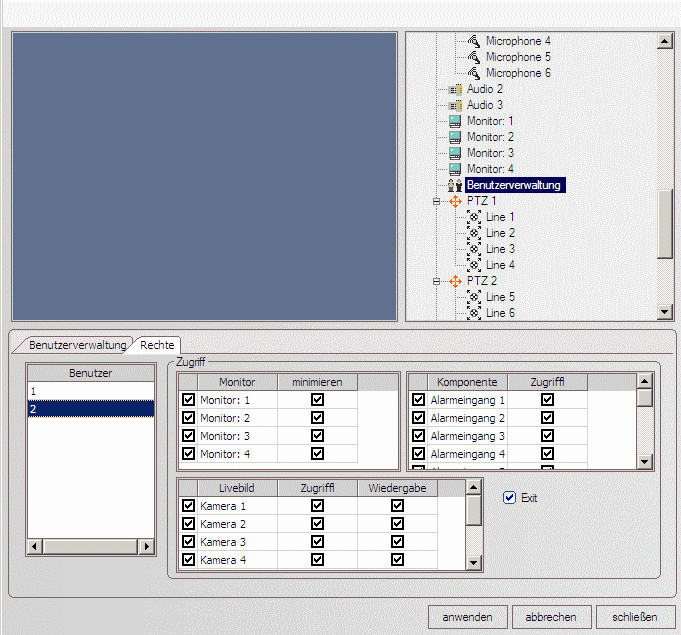Click the Monitor: 2 screen icon in tree

455,137
